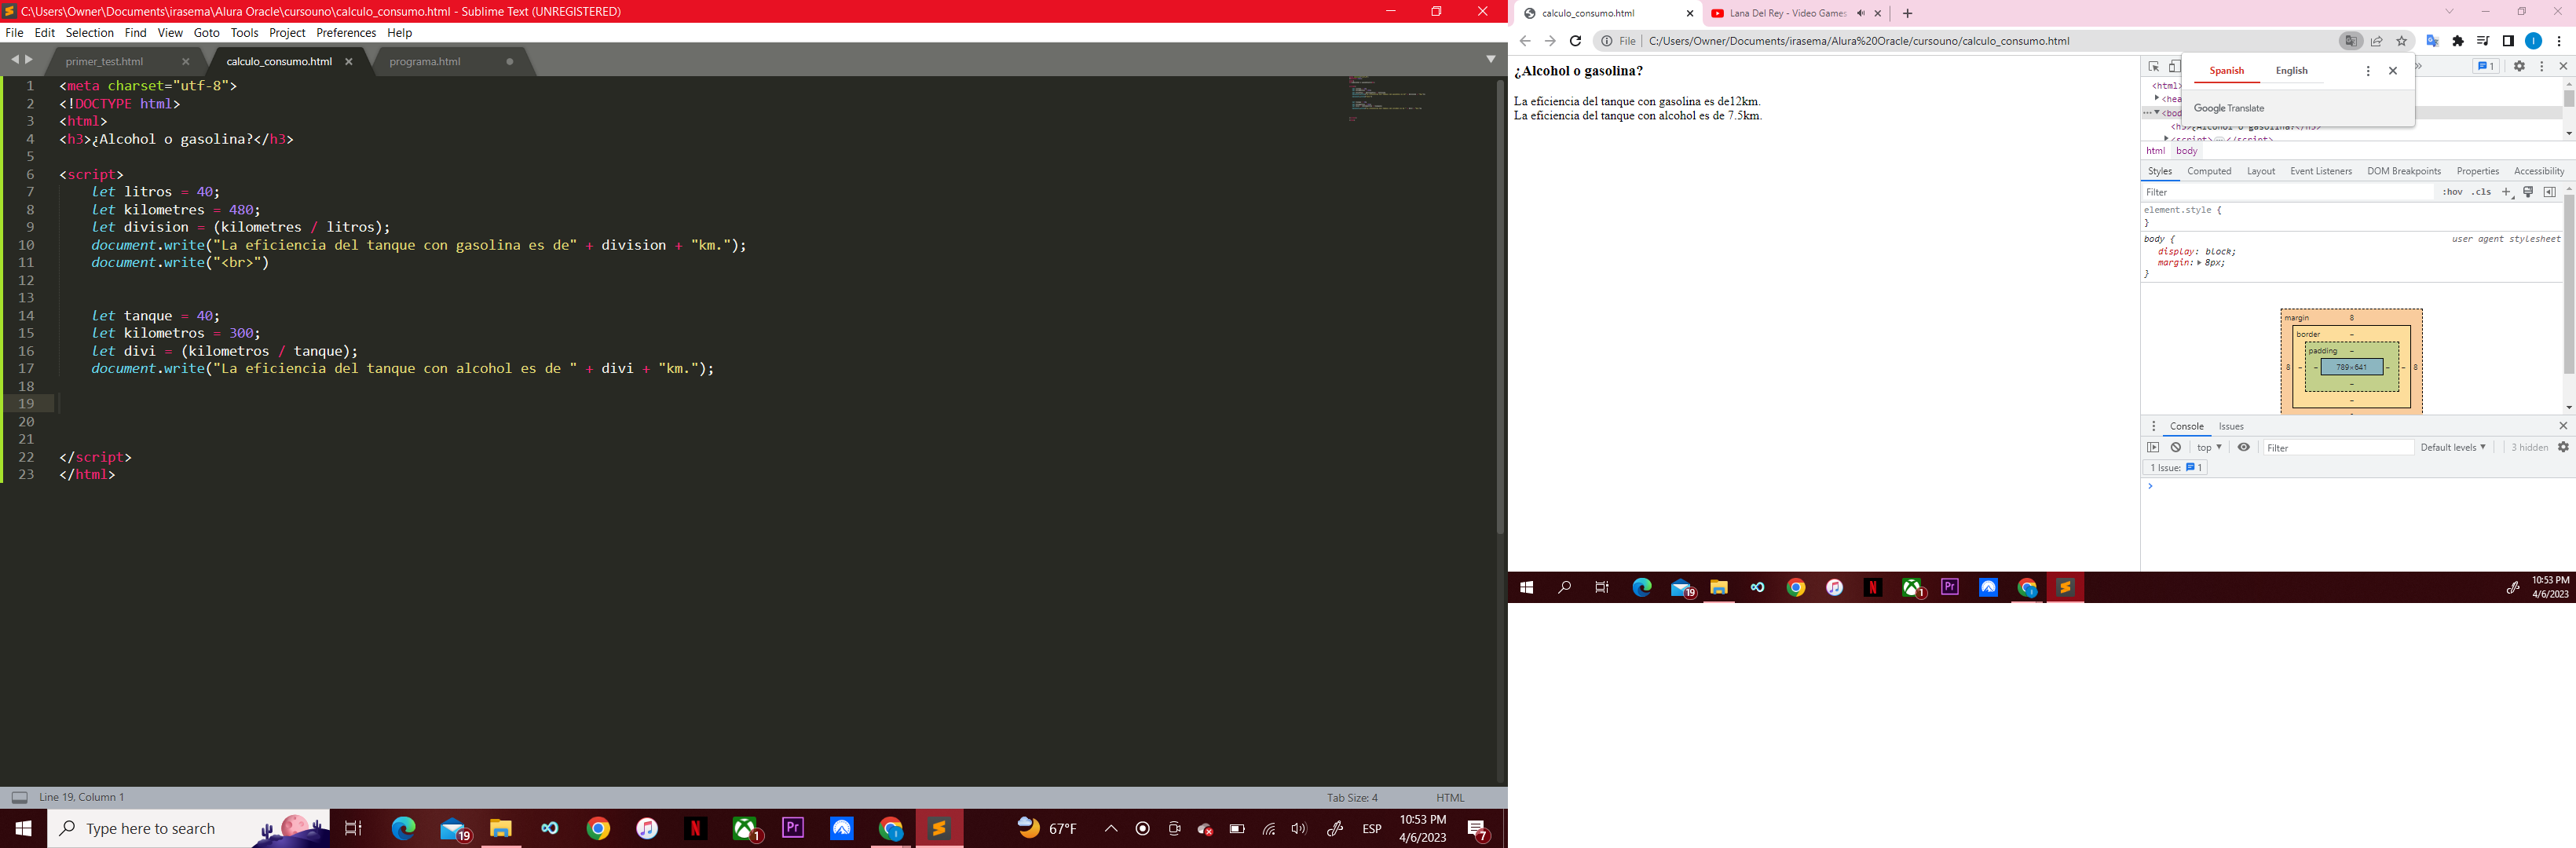Open the Chrome extensions puzzle icon

[2458, 41]
